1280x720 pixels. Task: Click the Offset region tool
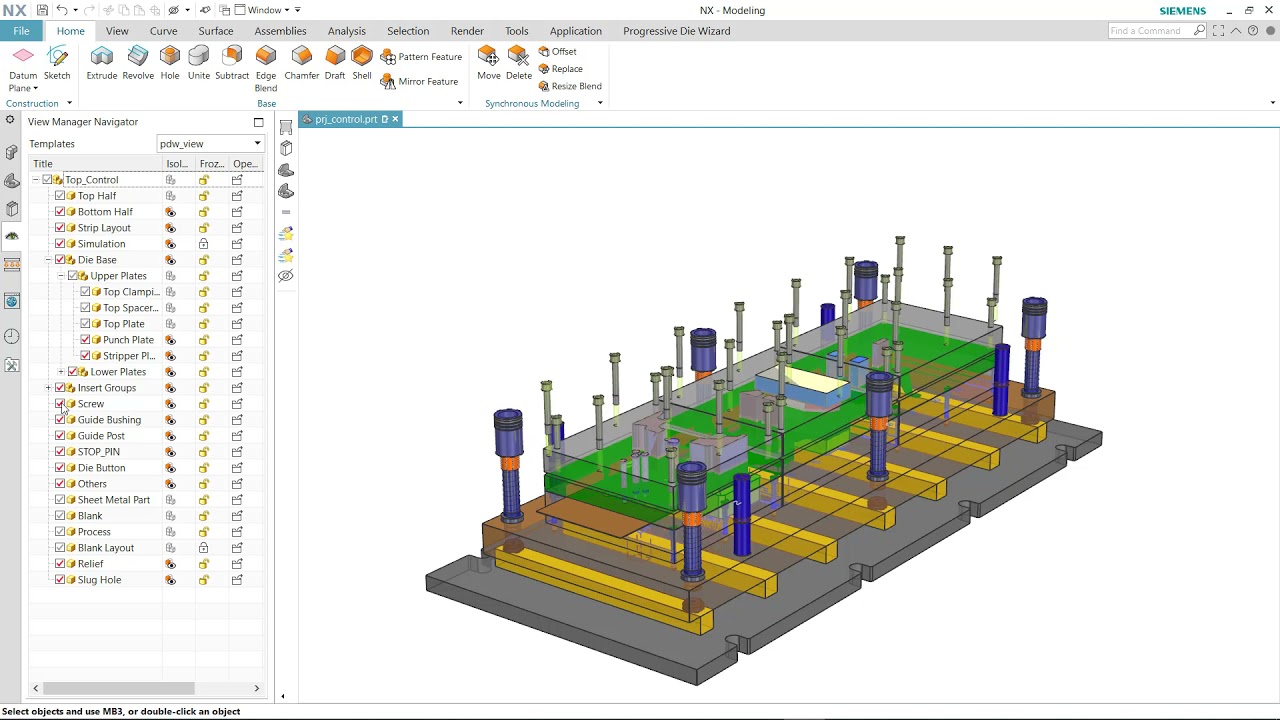pos(558,52)
